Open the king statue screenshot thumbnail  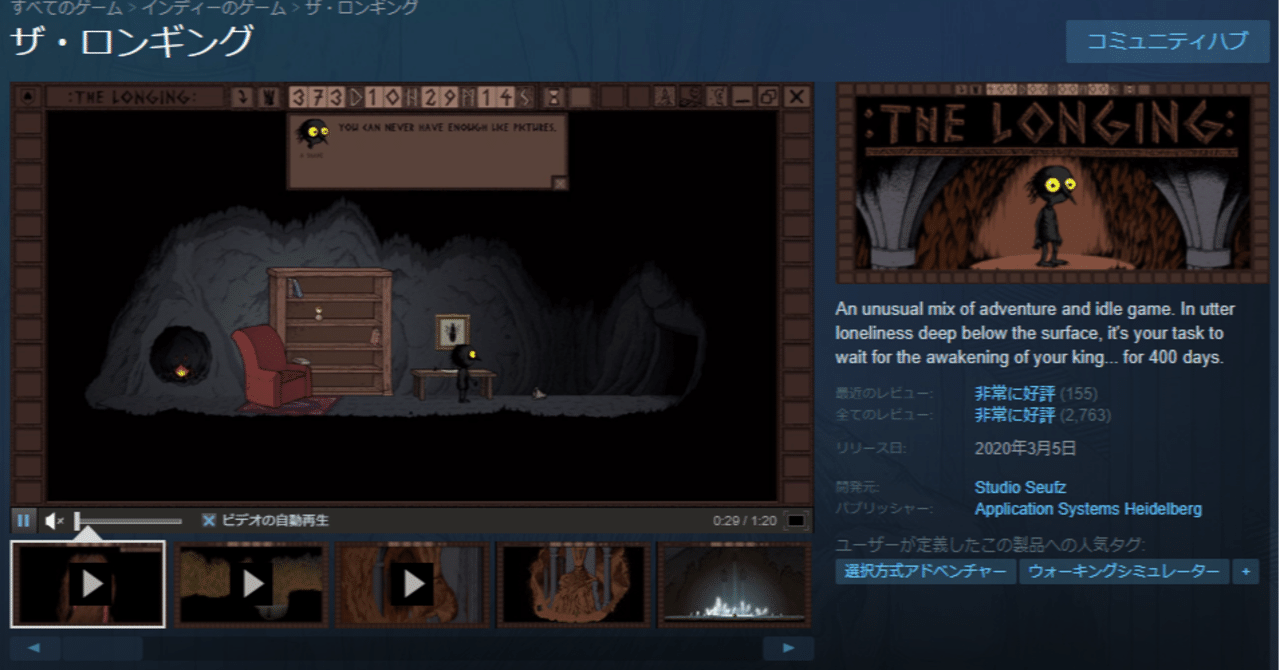[573, 584]
